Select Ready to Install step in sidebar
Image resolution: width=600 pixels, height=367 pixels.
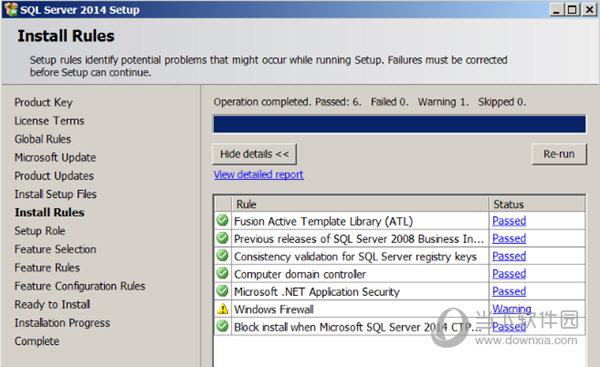coord(52,304)
